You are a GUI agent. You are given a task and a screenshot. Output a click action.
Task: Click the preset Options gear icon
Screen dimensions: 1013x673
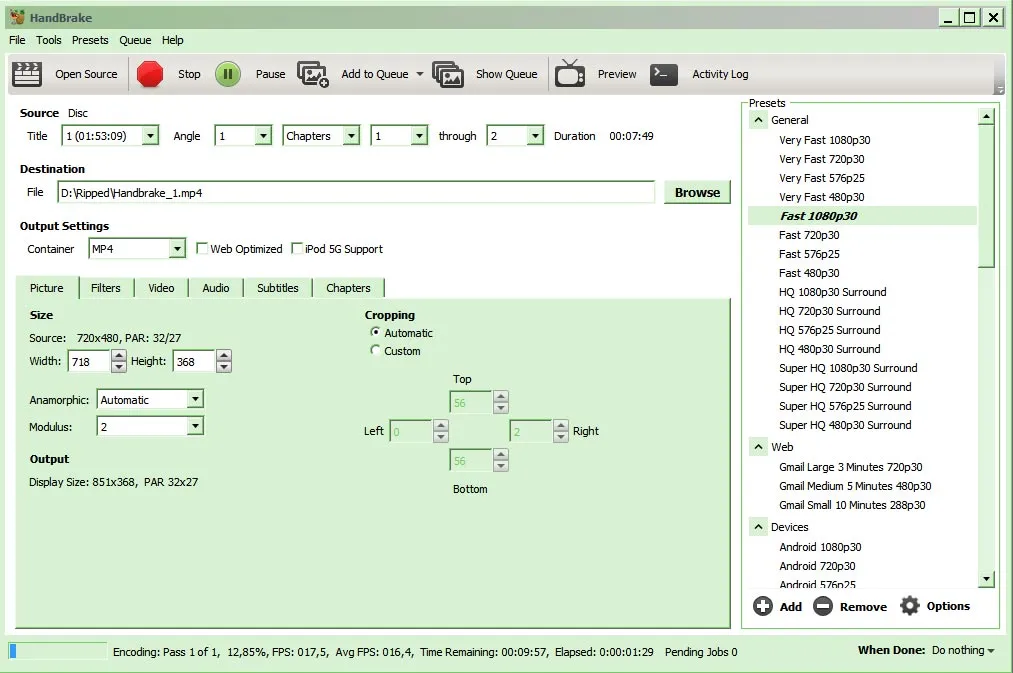pos(909,606)
